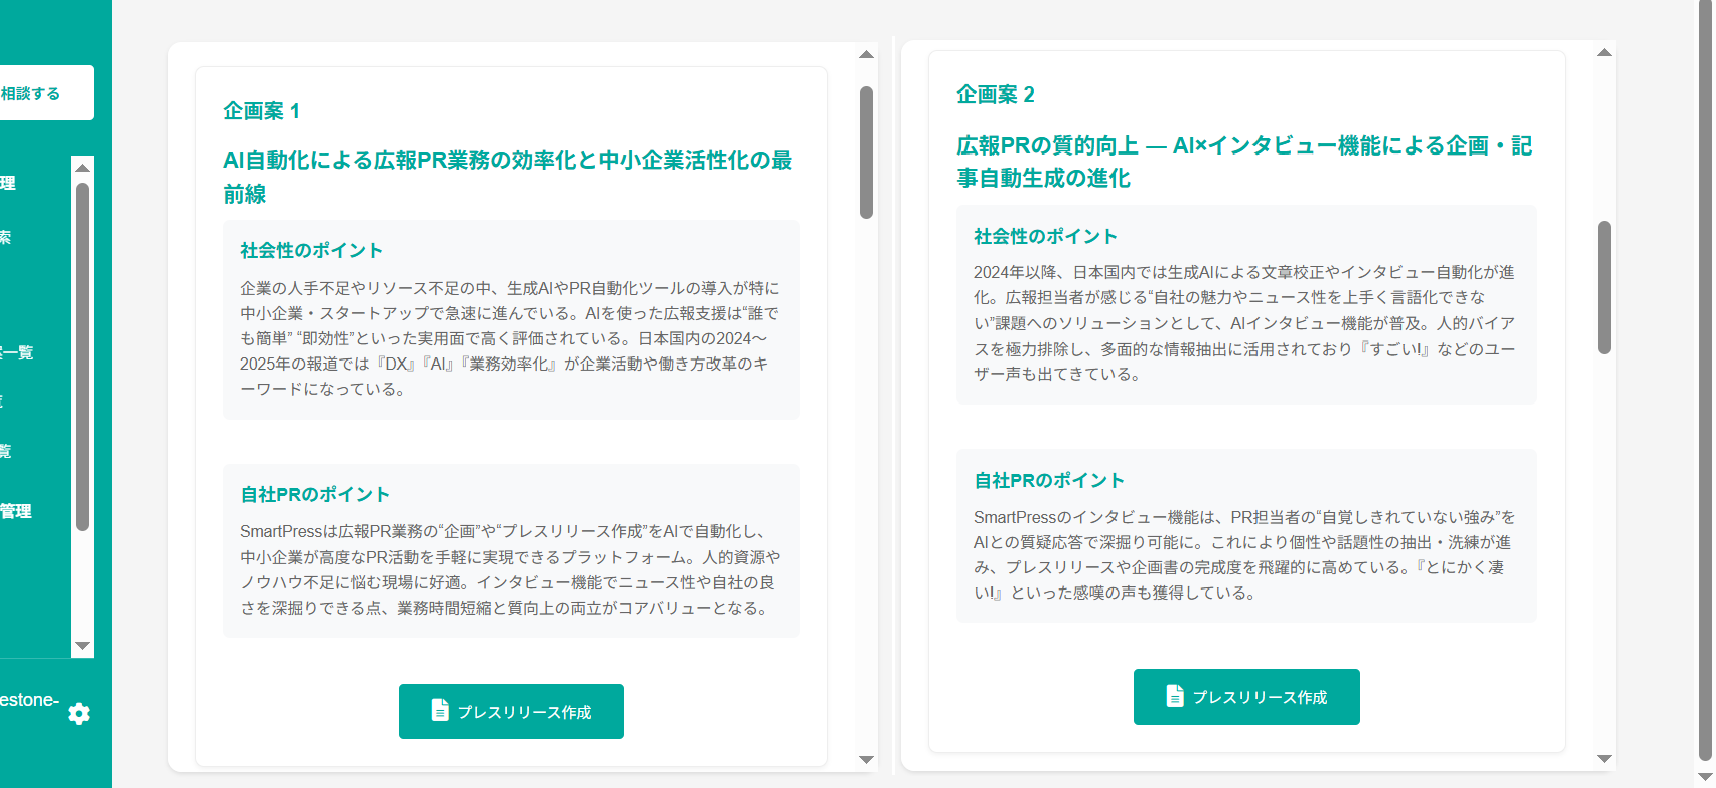Click paragraph starting 'SmartPressは広報PR業務'

point(510,570)
